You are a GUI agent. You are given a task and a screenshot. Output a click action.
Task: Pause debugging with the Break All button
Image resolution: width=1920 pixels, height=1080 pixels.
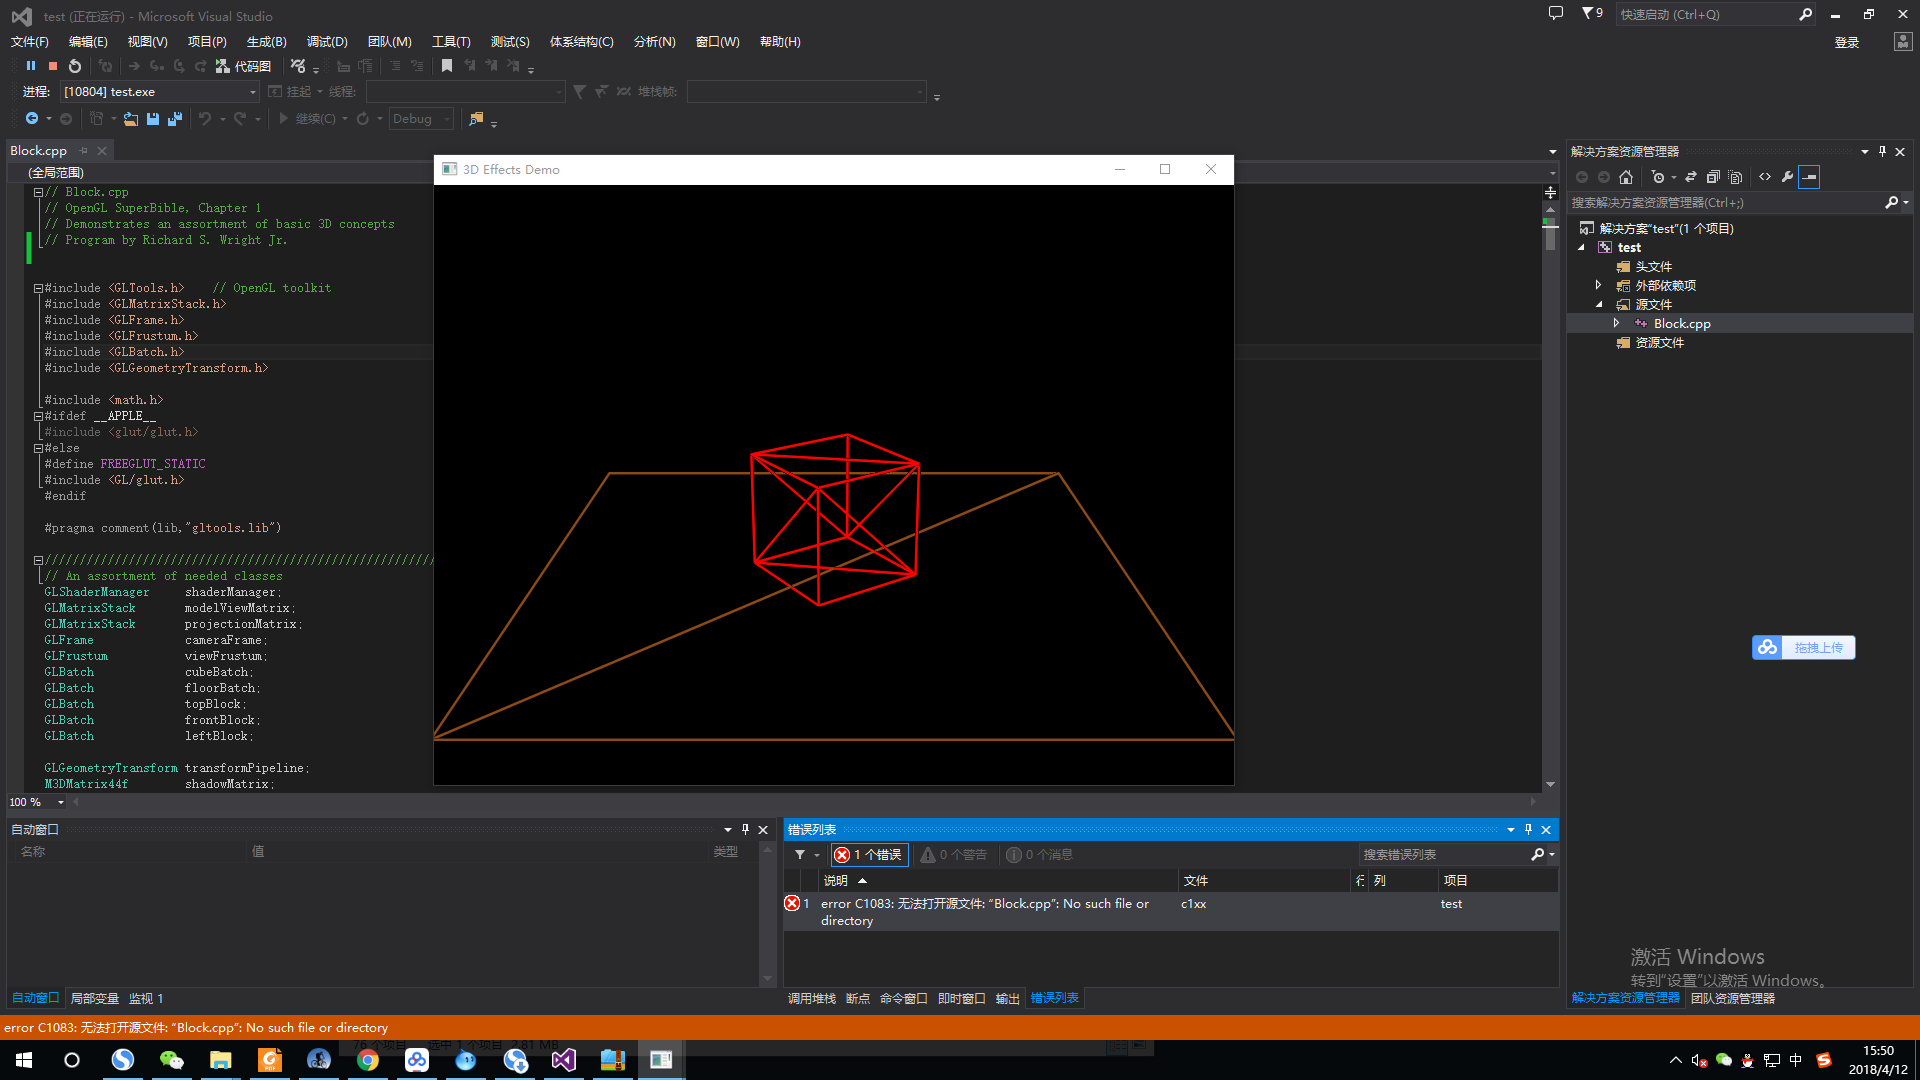31,66
